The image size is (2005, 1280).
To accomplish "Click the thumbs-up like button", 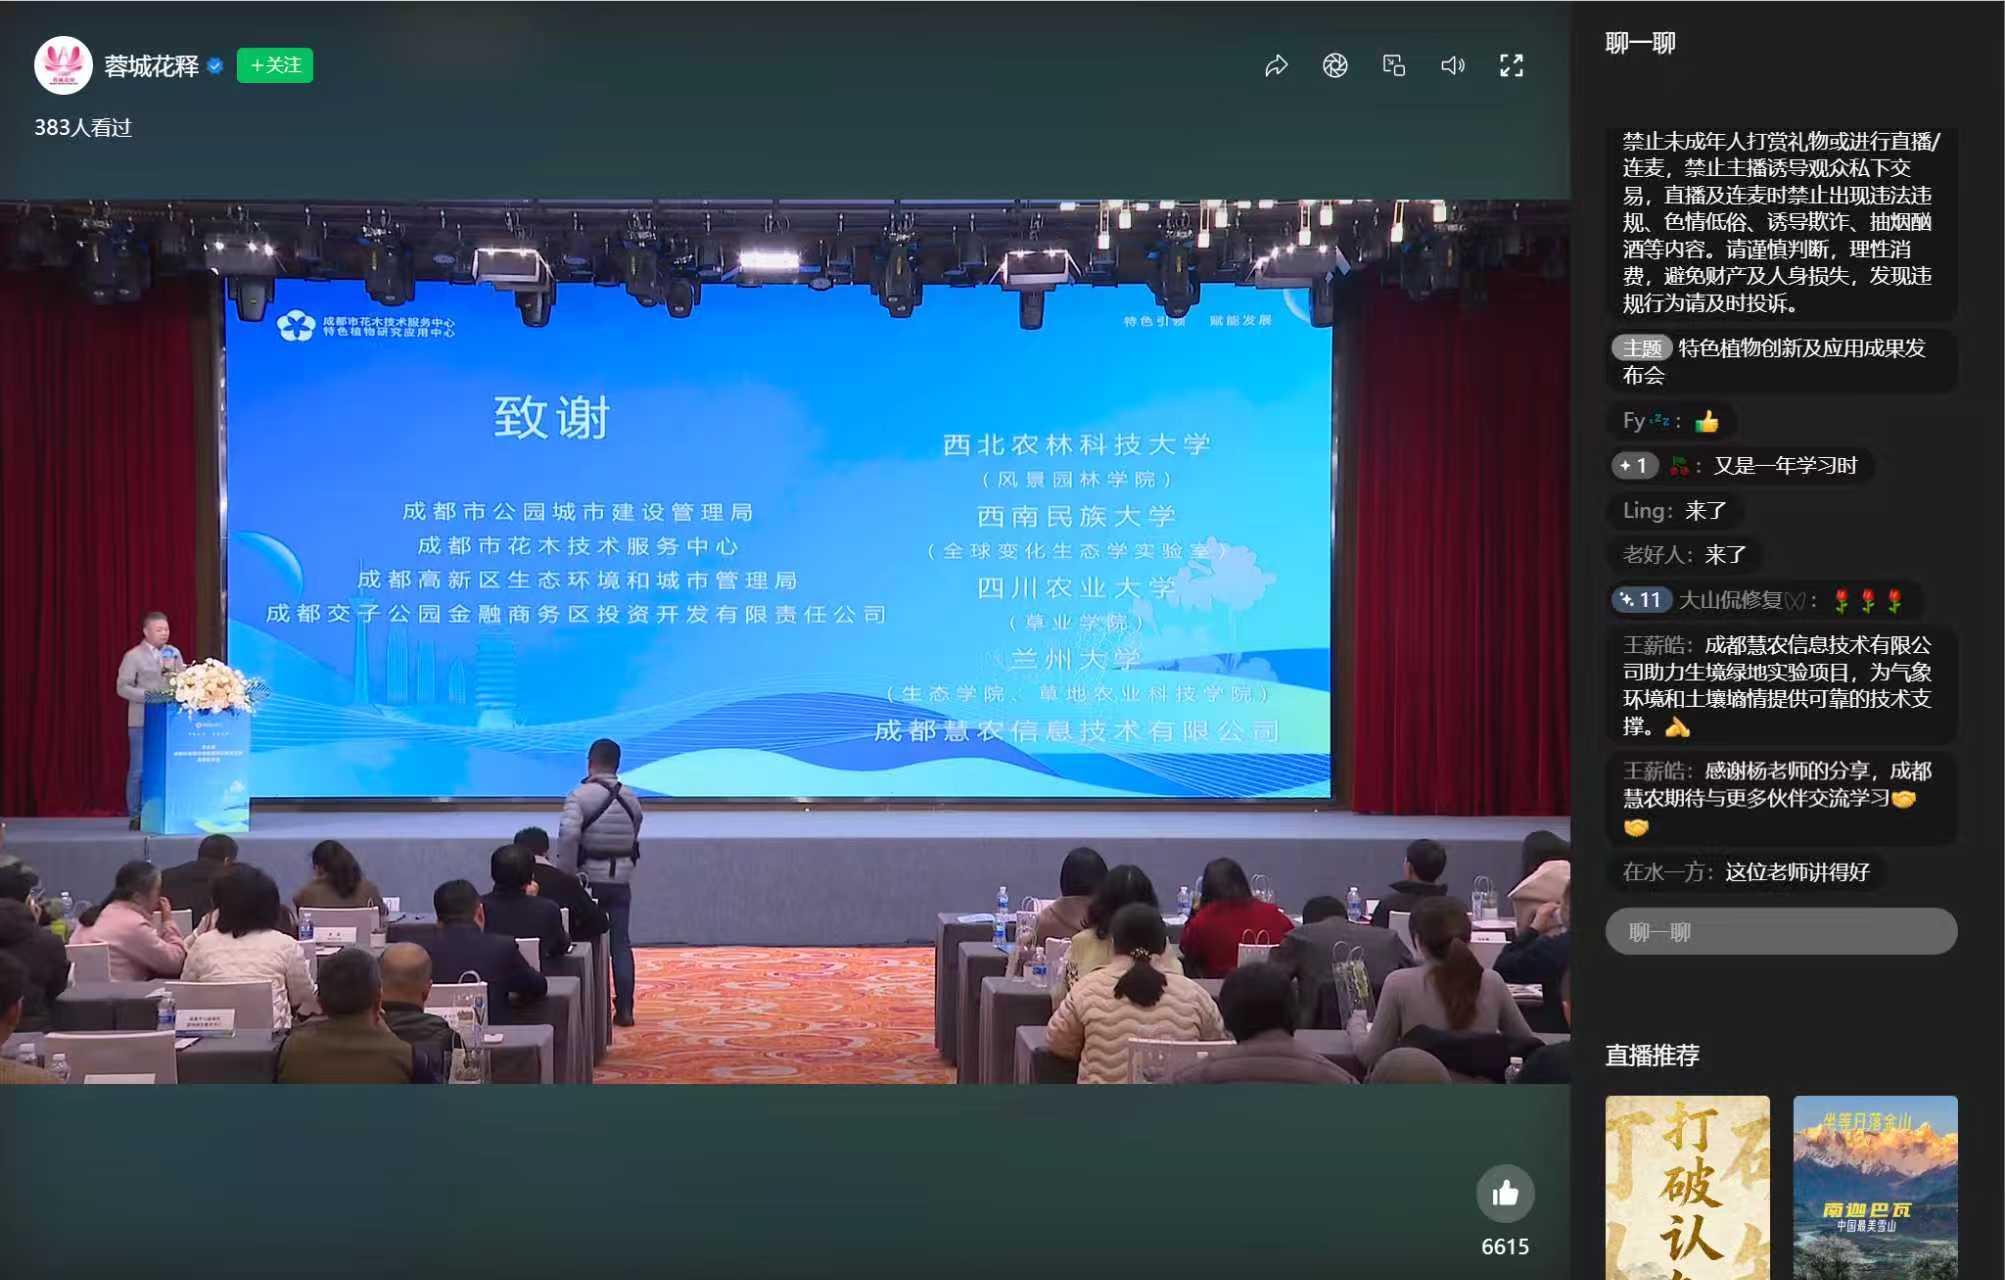I will point(1505,1193).
